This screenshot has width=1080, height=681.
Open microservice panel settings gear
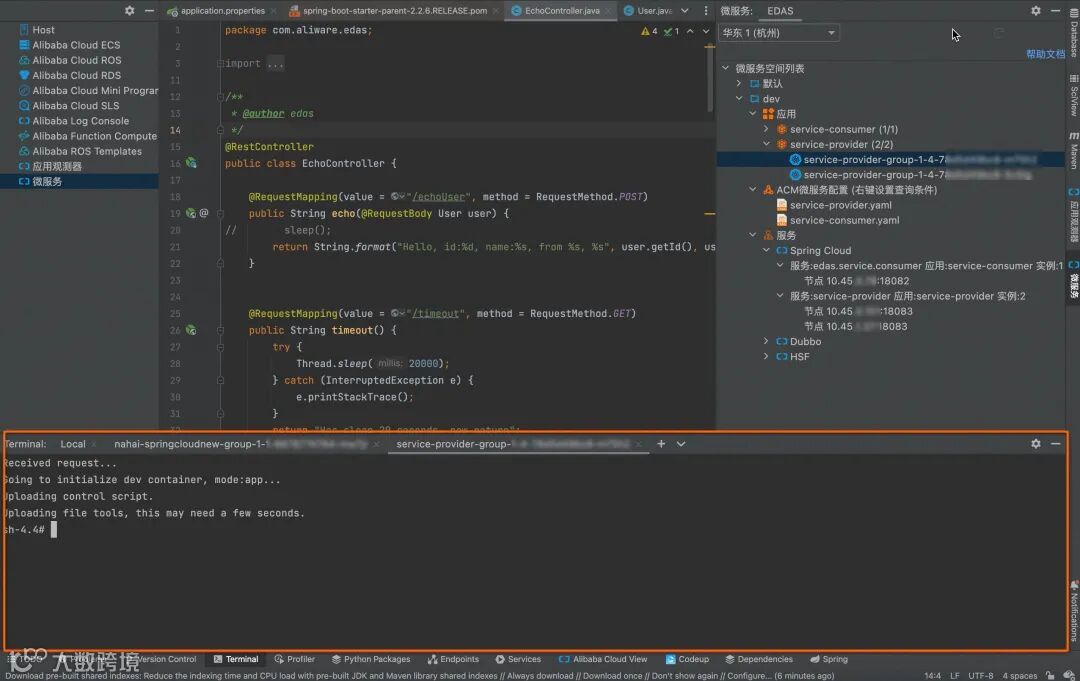[1035, 10]
